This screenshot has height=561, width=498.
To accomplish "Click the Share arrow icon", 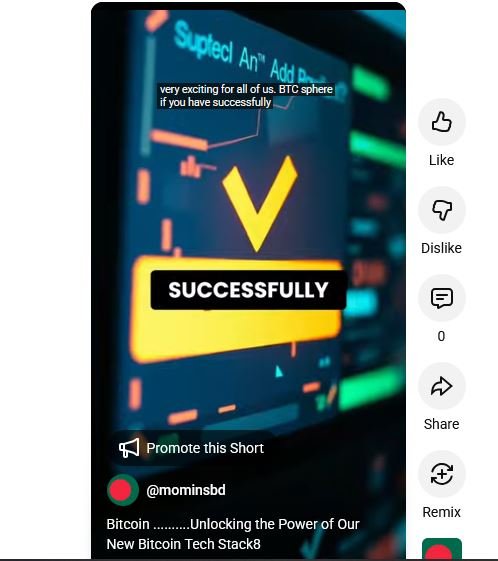I will coord(441,386).
